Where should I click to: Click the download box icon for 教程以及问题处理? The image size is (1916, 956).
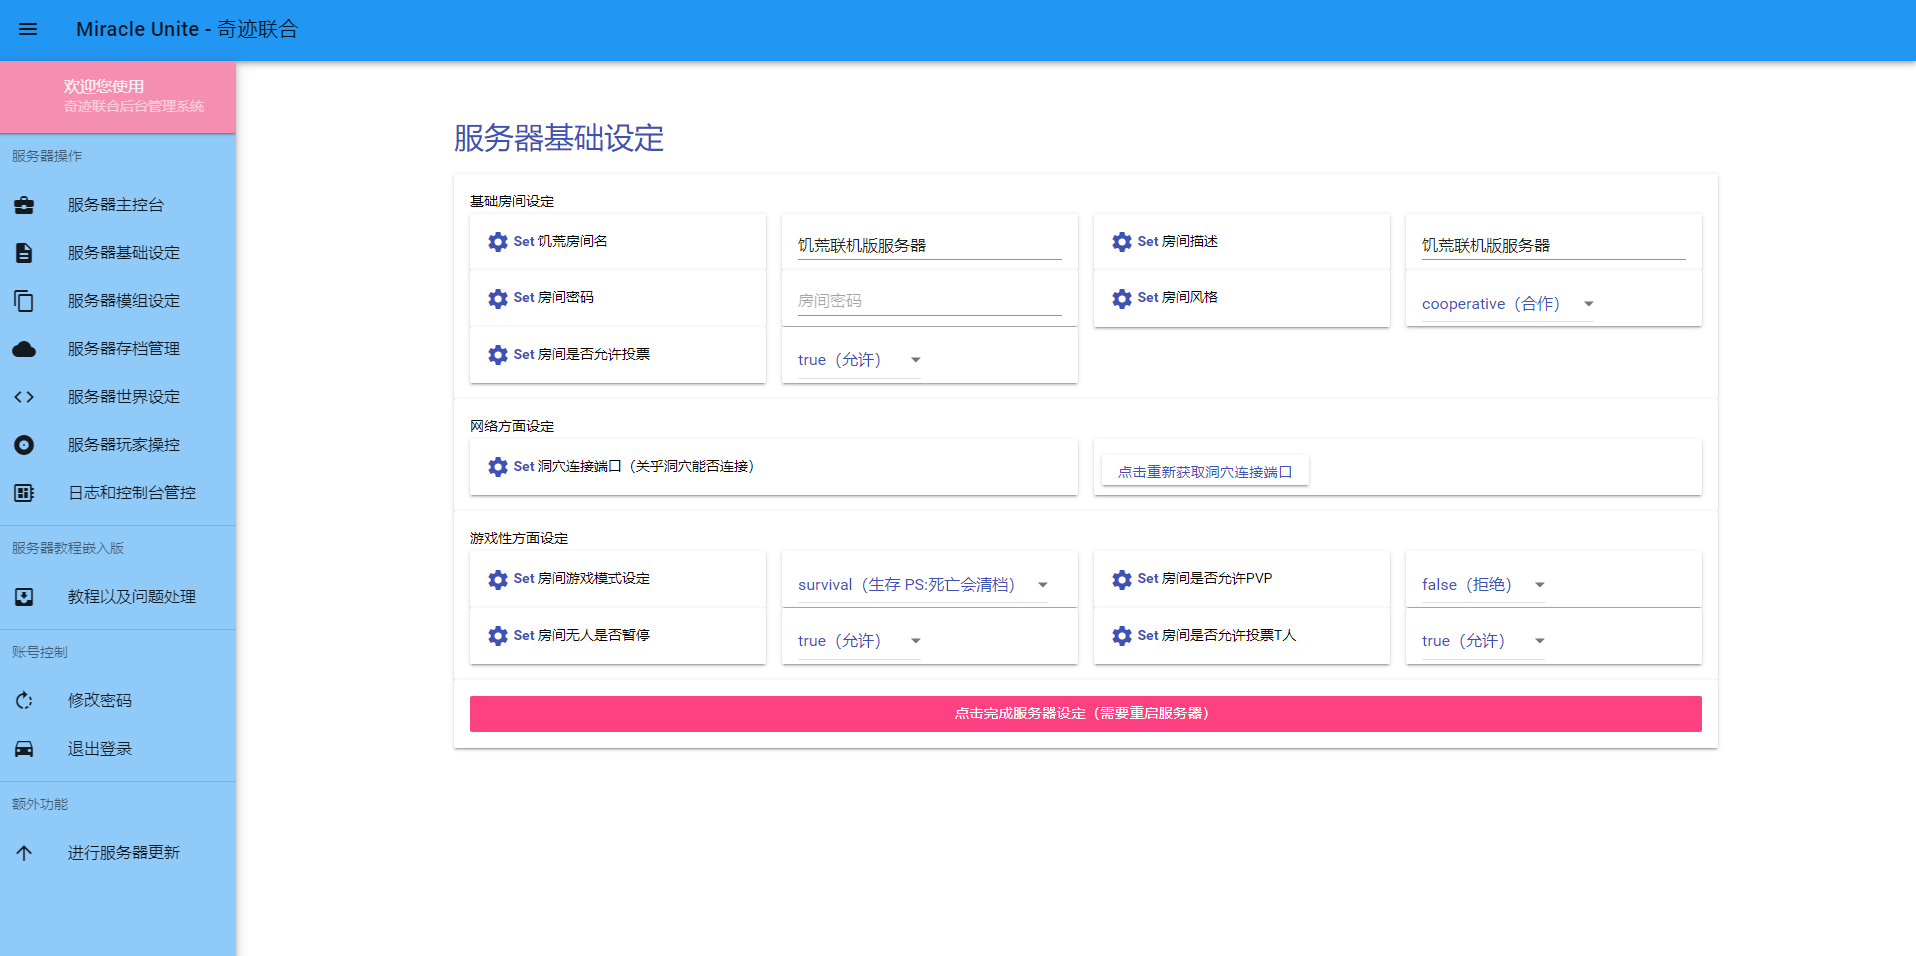[x=24, y=597]
